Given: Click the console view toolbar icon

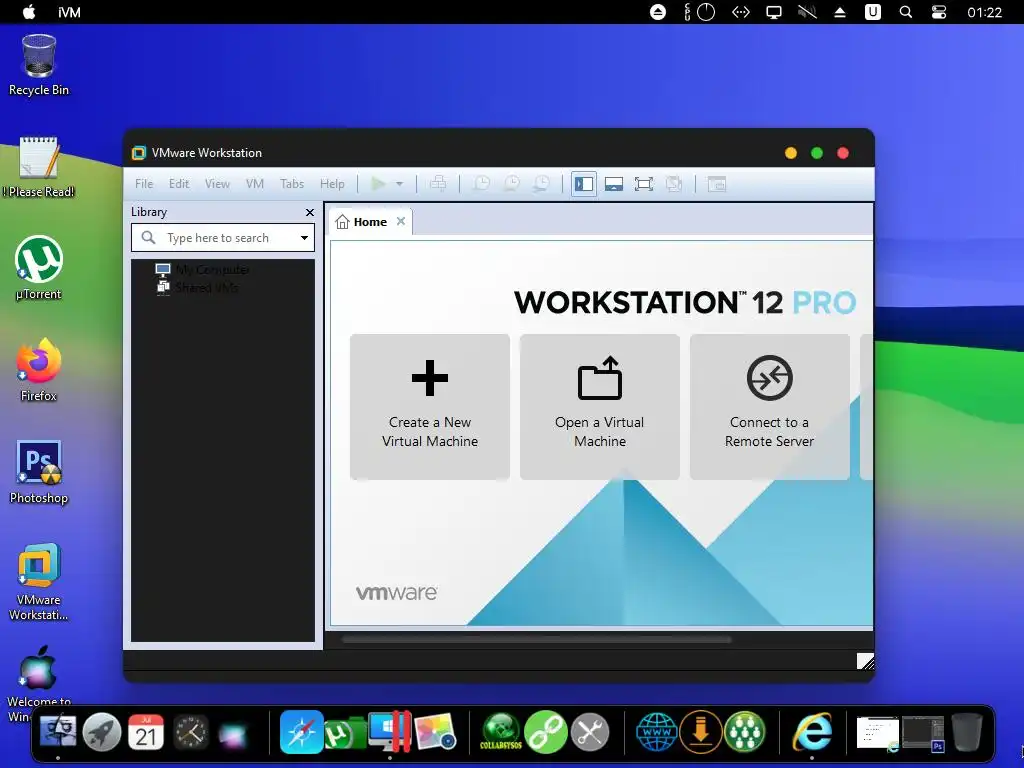Looking at the screenshot, I should point(717,184).
